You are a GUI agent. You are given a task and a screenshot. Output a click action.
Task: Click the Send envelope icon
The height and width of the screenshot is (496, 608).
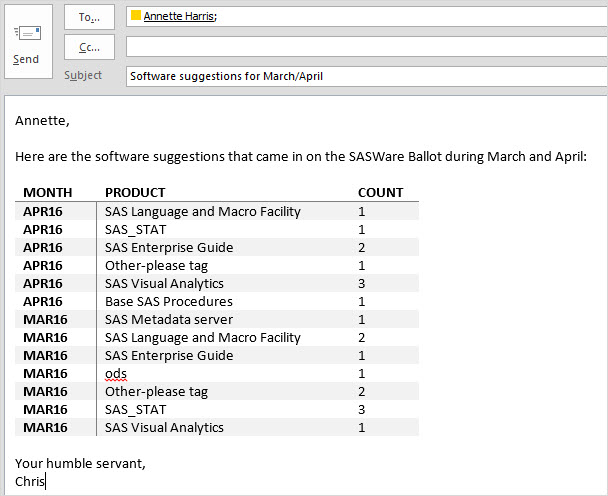pyautogui.click(x=27, y=33)
